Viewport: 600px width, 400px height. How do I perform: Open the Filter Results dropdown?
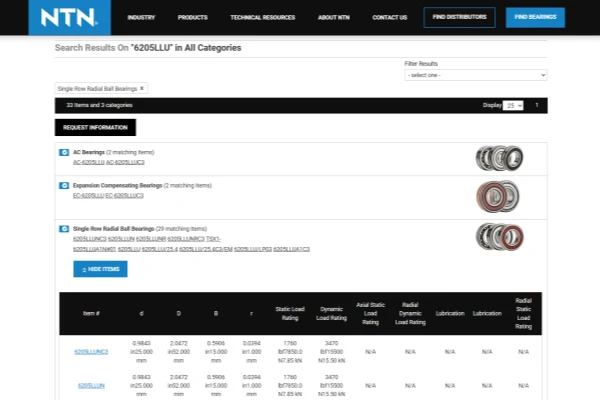pyautogui.click(x=476, y=75)
